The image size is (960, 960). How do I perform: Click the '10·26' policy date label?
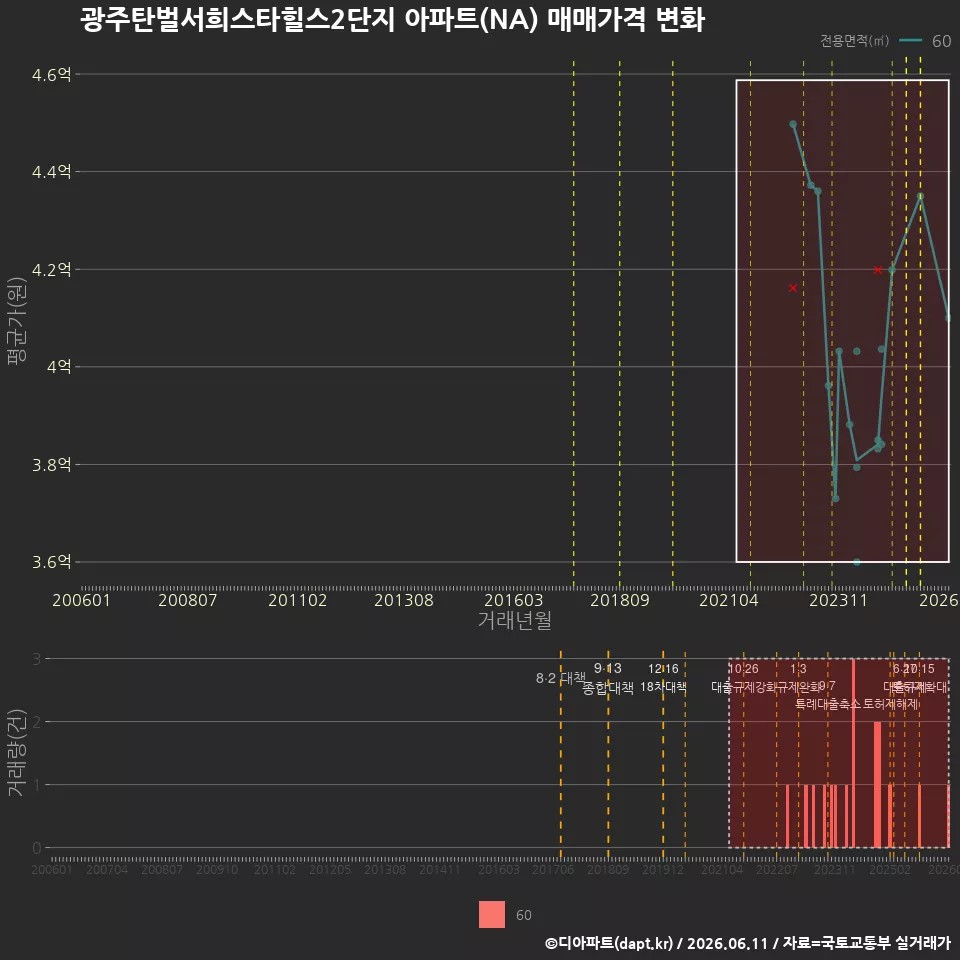[x=743, y=669]
